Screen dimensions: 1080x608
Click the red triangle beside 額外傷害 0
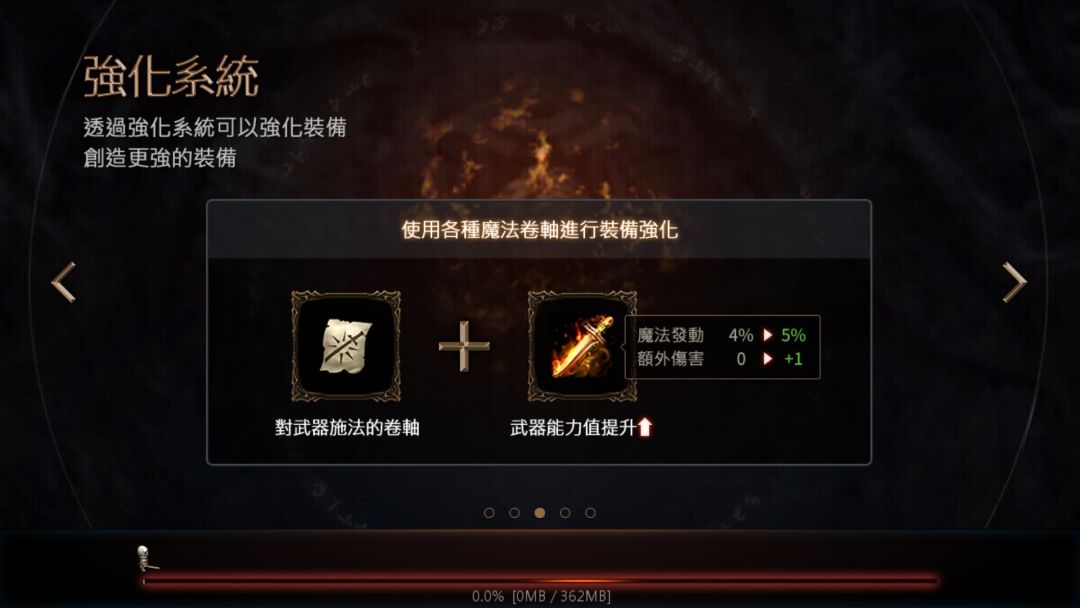(767, 359)
